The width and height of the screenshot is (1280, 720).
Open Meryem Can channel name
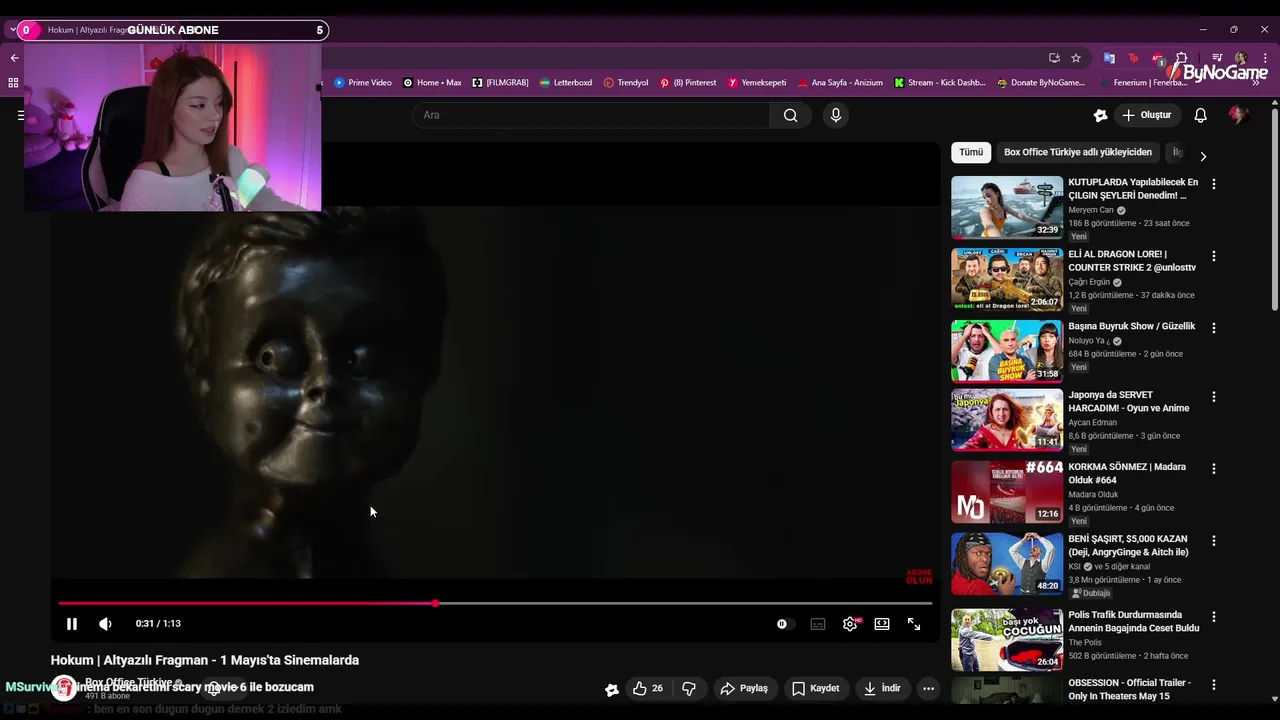tap(1090, 210)
